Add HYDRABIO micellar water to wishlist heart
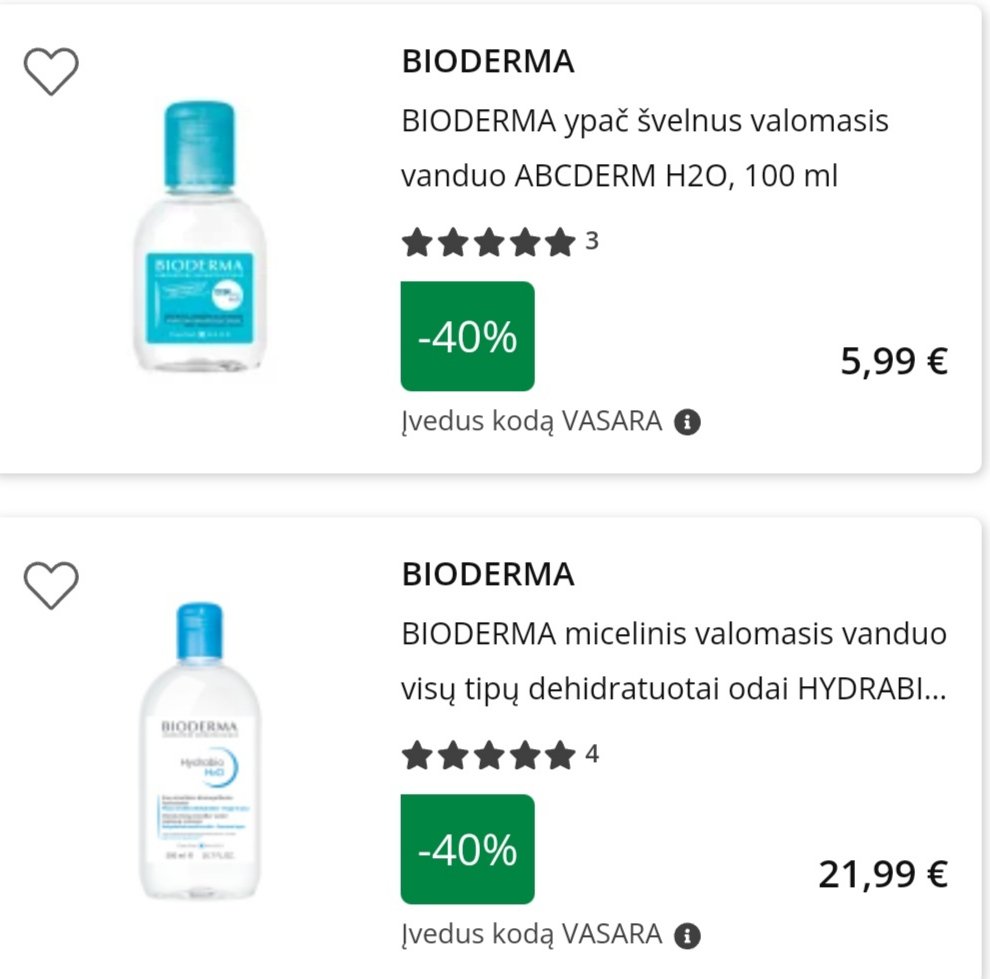This screenshot has width=990, height=979. click(51, 585)
